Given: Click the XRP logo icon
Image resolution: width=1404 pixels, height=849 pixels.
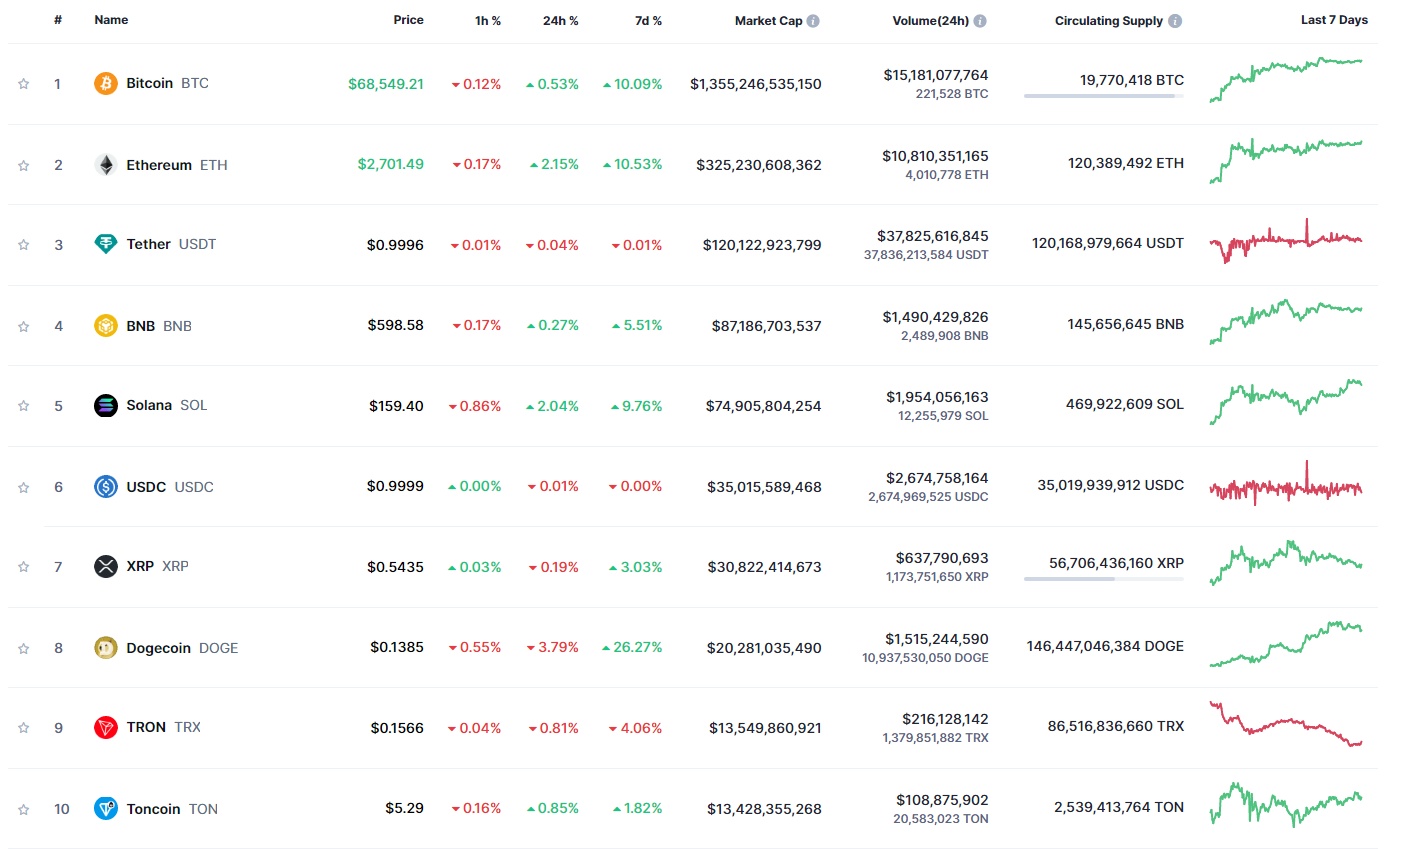Looking at the screenshot, I should coord(106,566).
